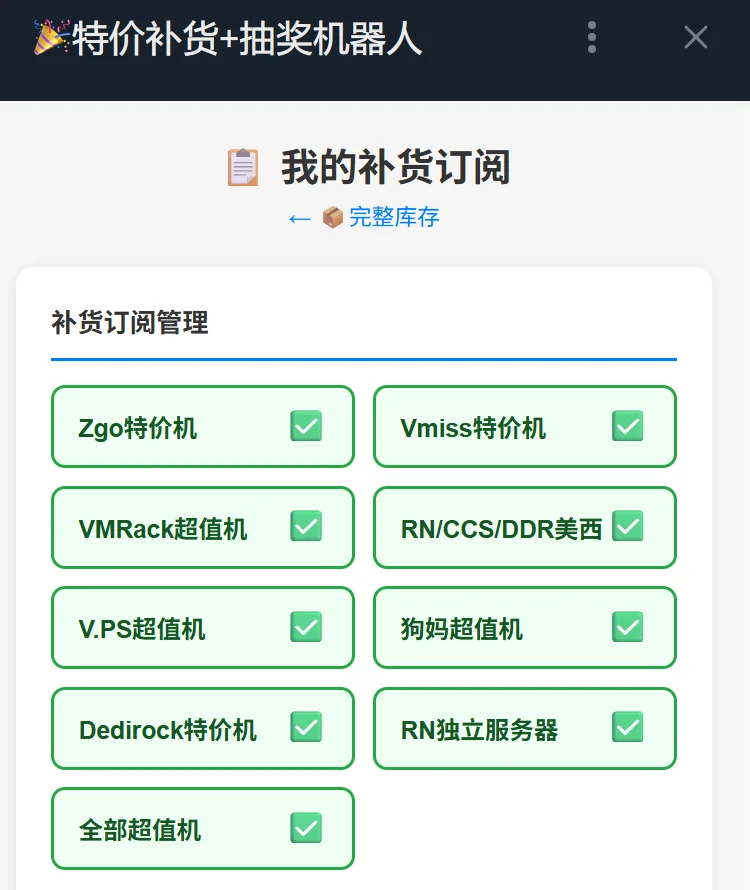
Task: Uncheck the Zgo特价机 subscription checkbox
Action: click(306, 426)
